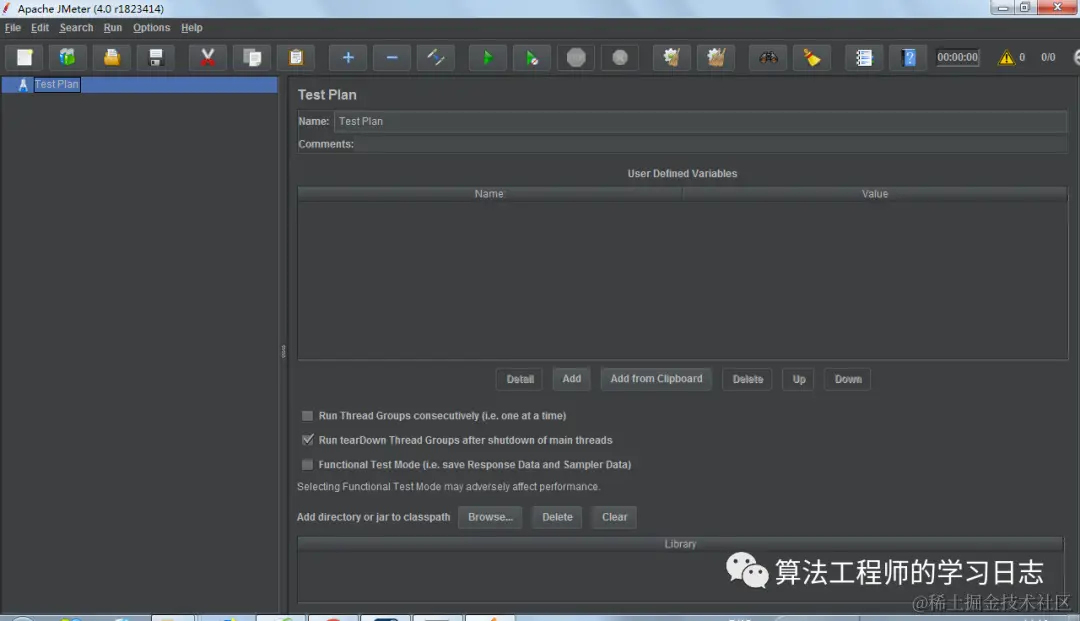Click the Shutdown toolbar icon
The image size is (1080, 621).
point(620,58)
